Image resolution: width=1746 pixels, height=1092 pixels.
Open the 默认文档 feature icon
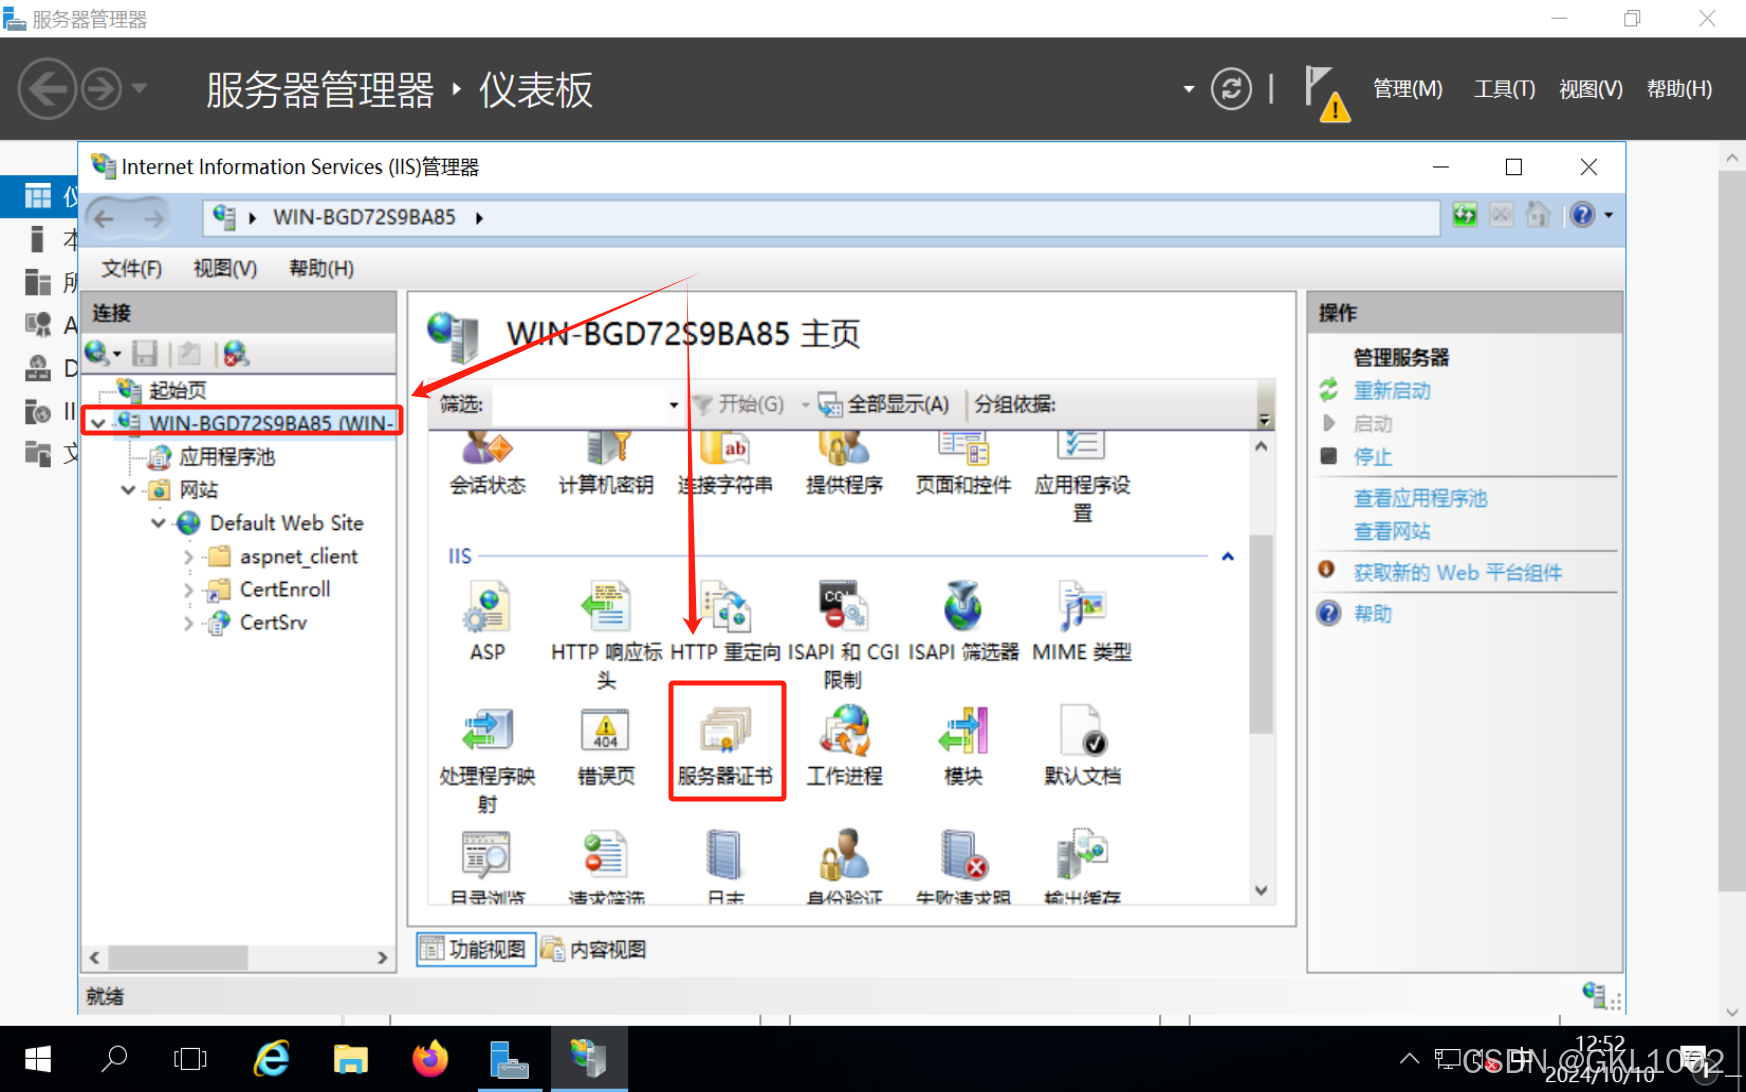click(x=1082, y=745)
